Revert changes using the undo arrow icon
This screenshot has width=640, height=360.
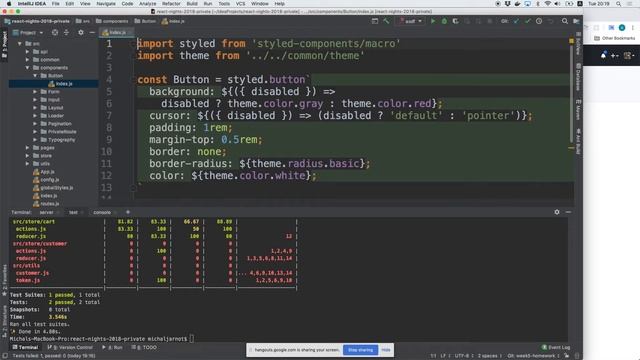click(x=550, y=21)
